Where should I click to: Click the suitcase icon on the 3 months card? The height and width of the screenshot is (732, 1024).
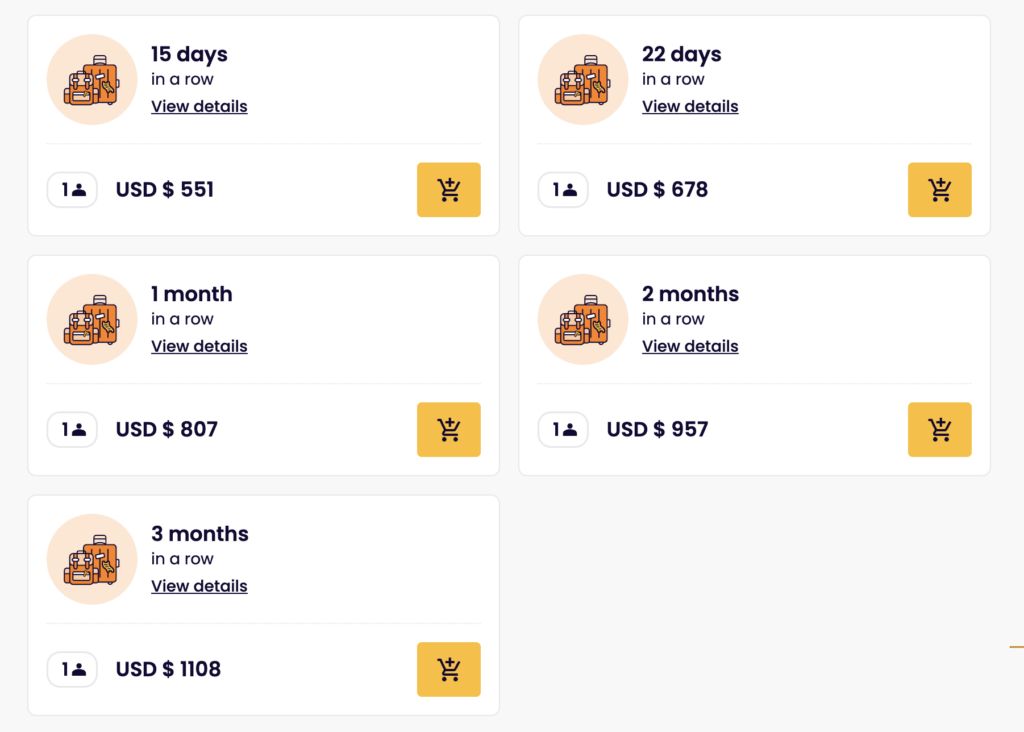click(x=91, y=559)
